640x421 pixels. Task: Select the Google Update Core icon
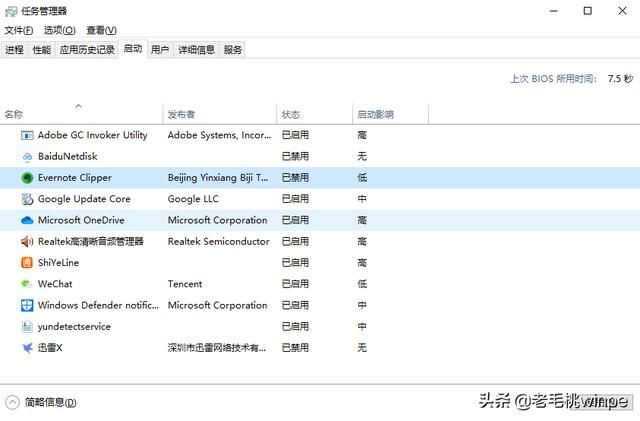[27, 199]
